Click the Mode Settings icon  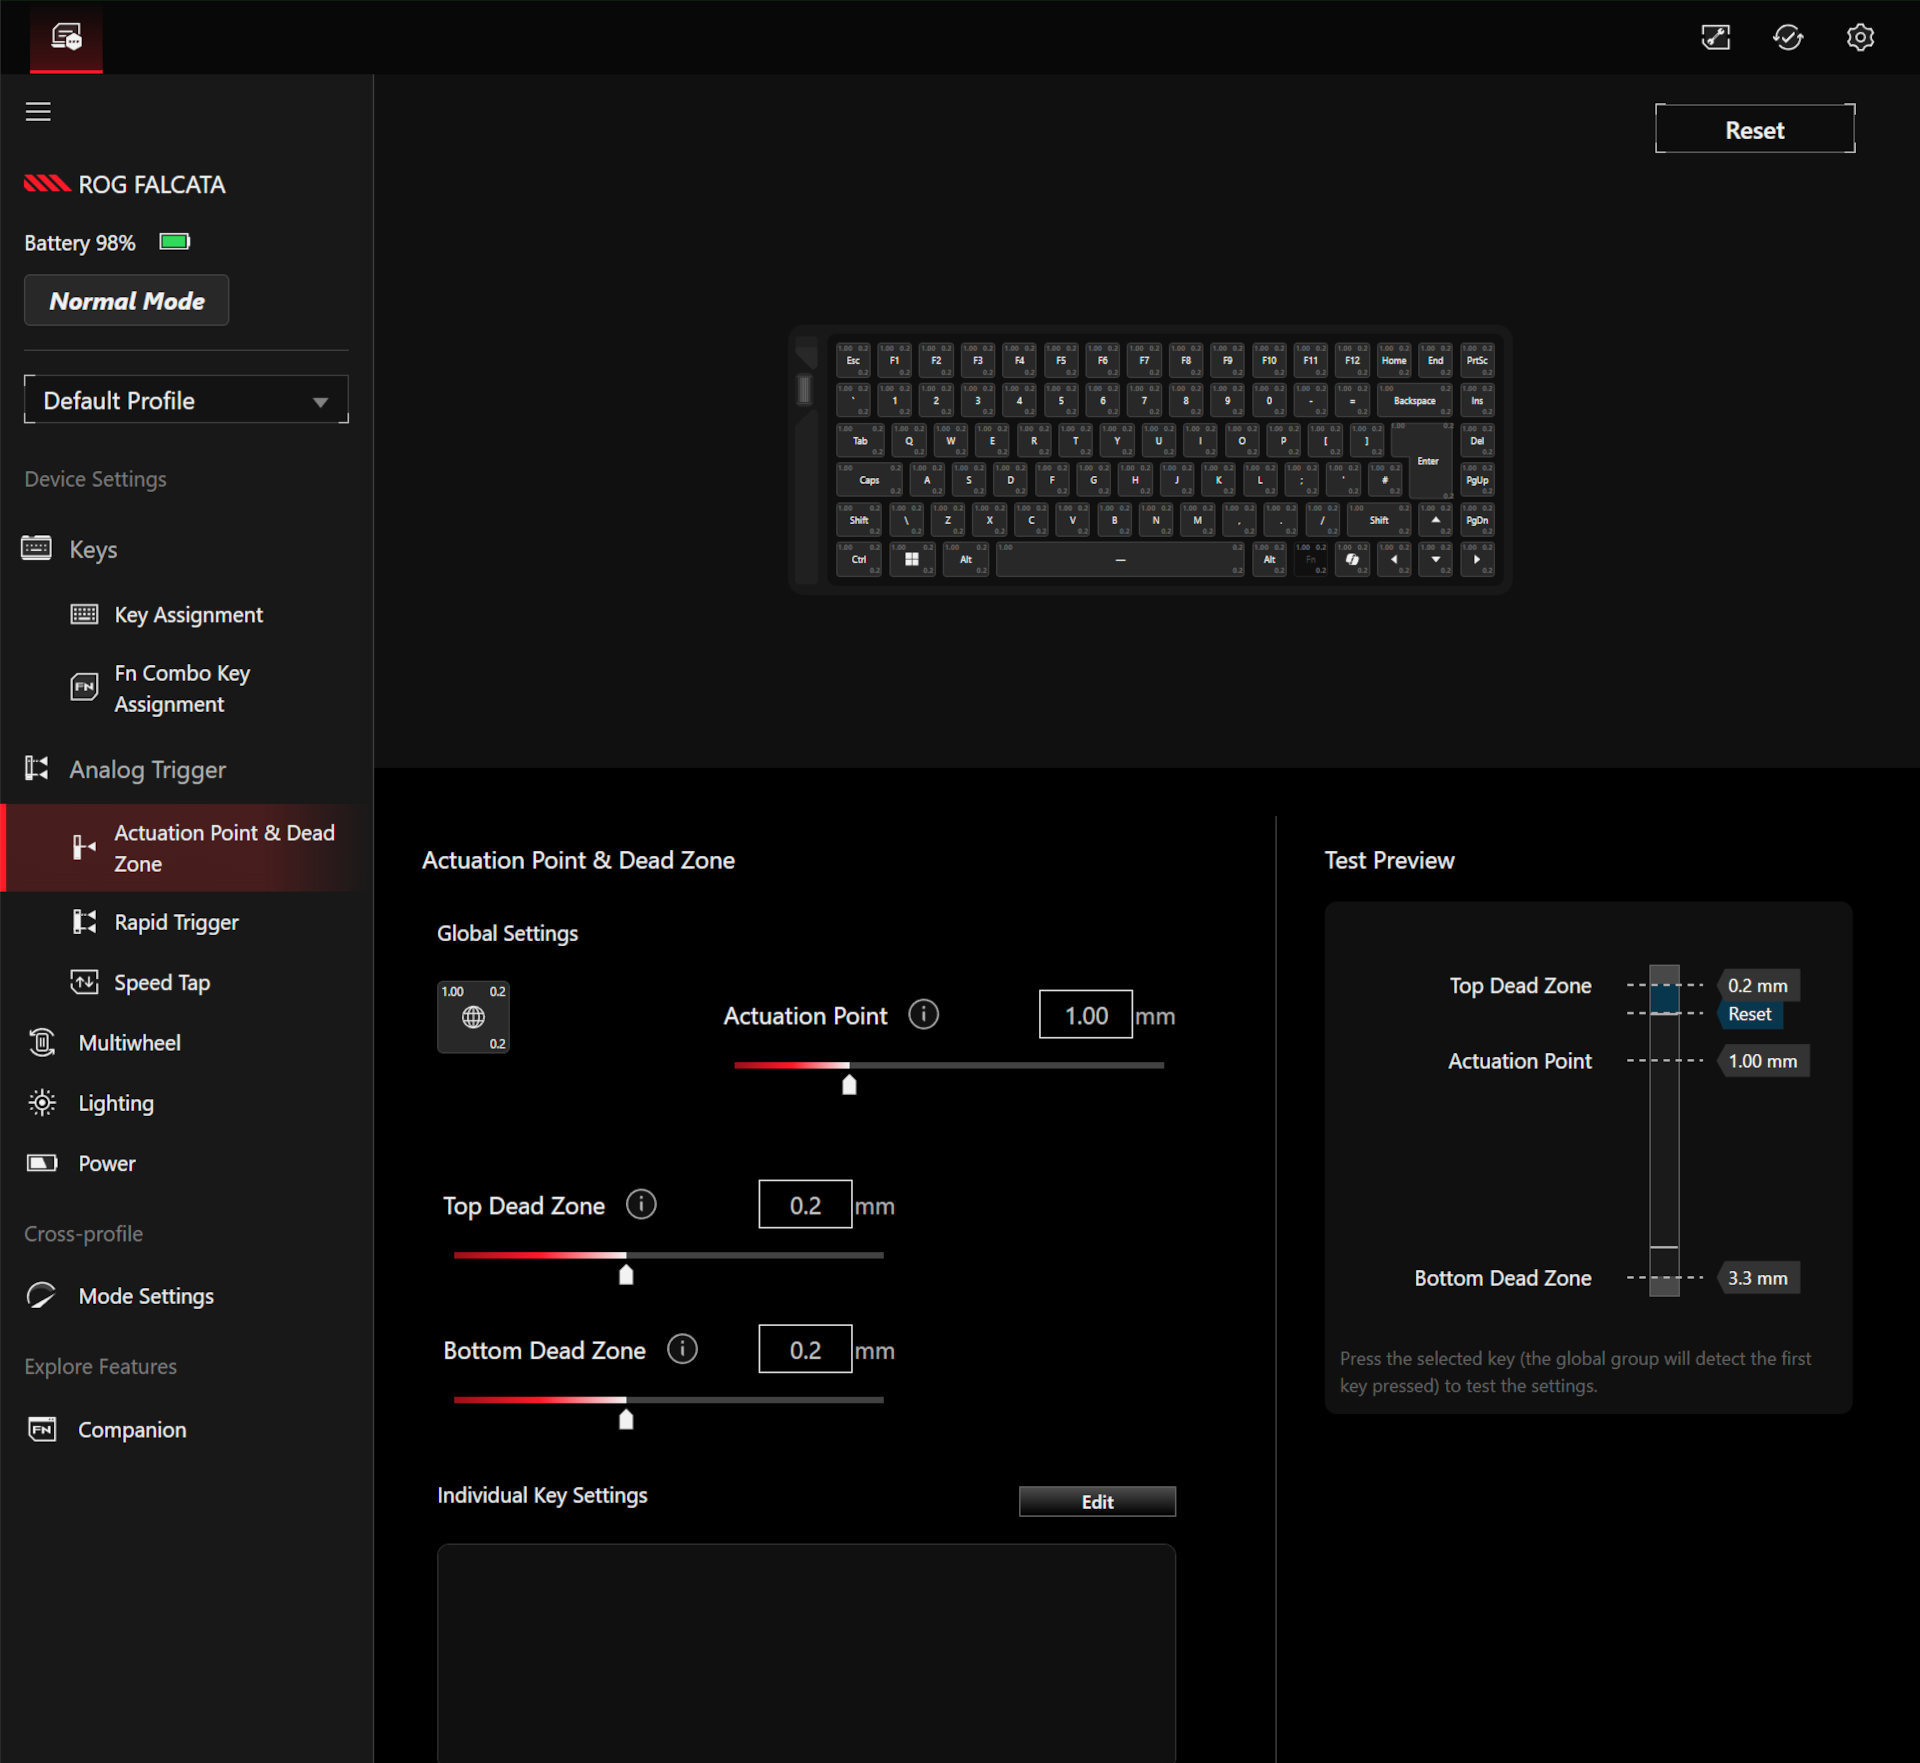point(41,1295)
